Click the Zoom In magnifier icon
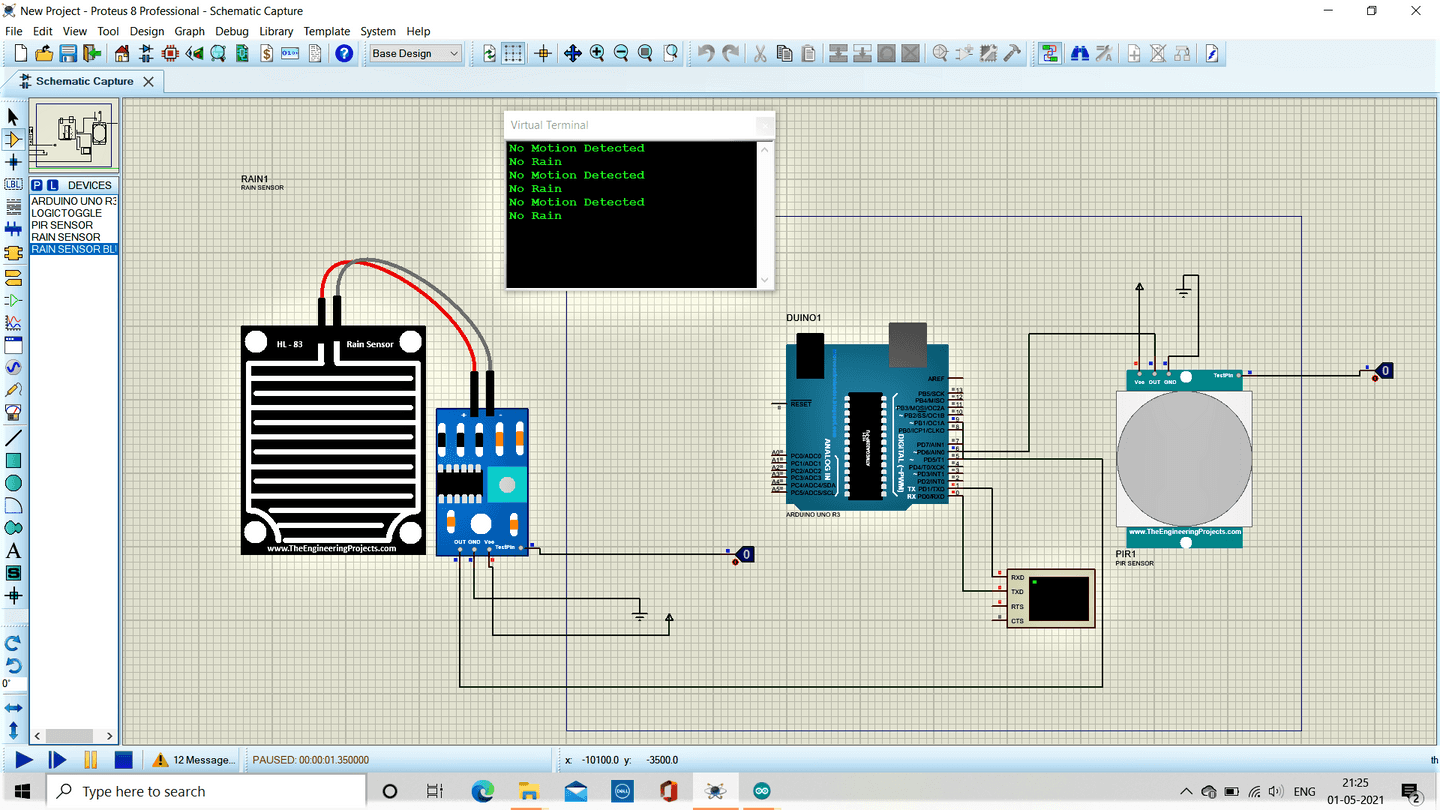The height and width of the screenshot is (810, 1440). point(597,53)
